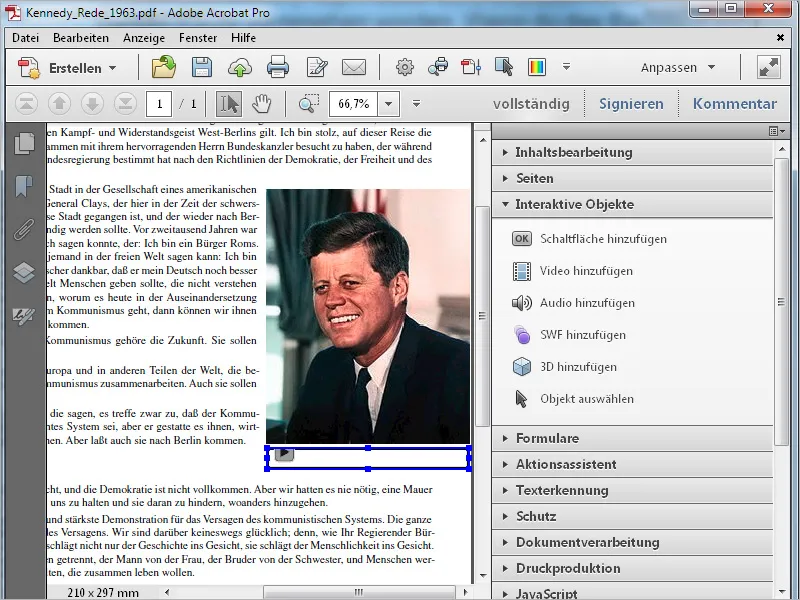Open the tools pane options menu
Image resolution: width=800 pixels, height=600 pixels.
777,132
